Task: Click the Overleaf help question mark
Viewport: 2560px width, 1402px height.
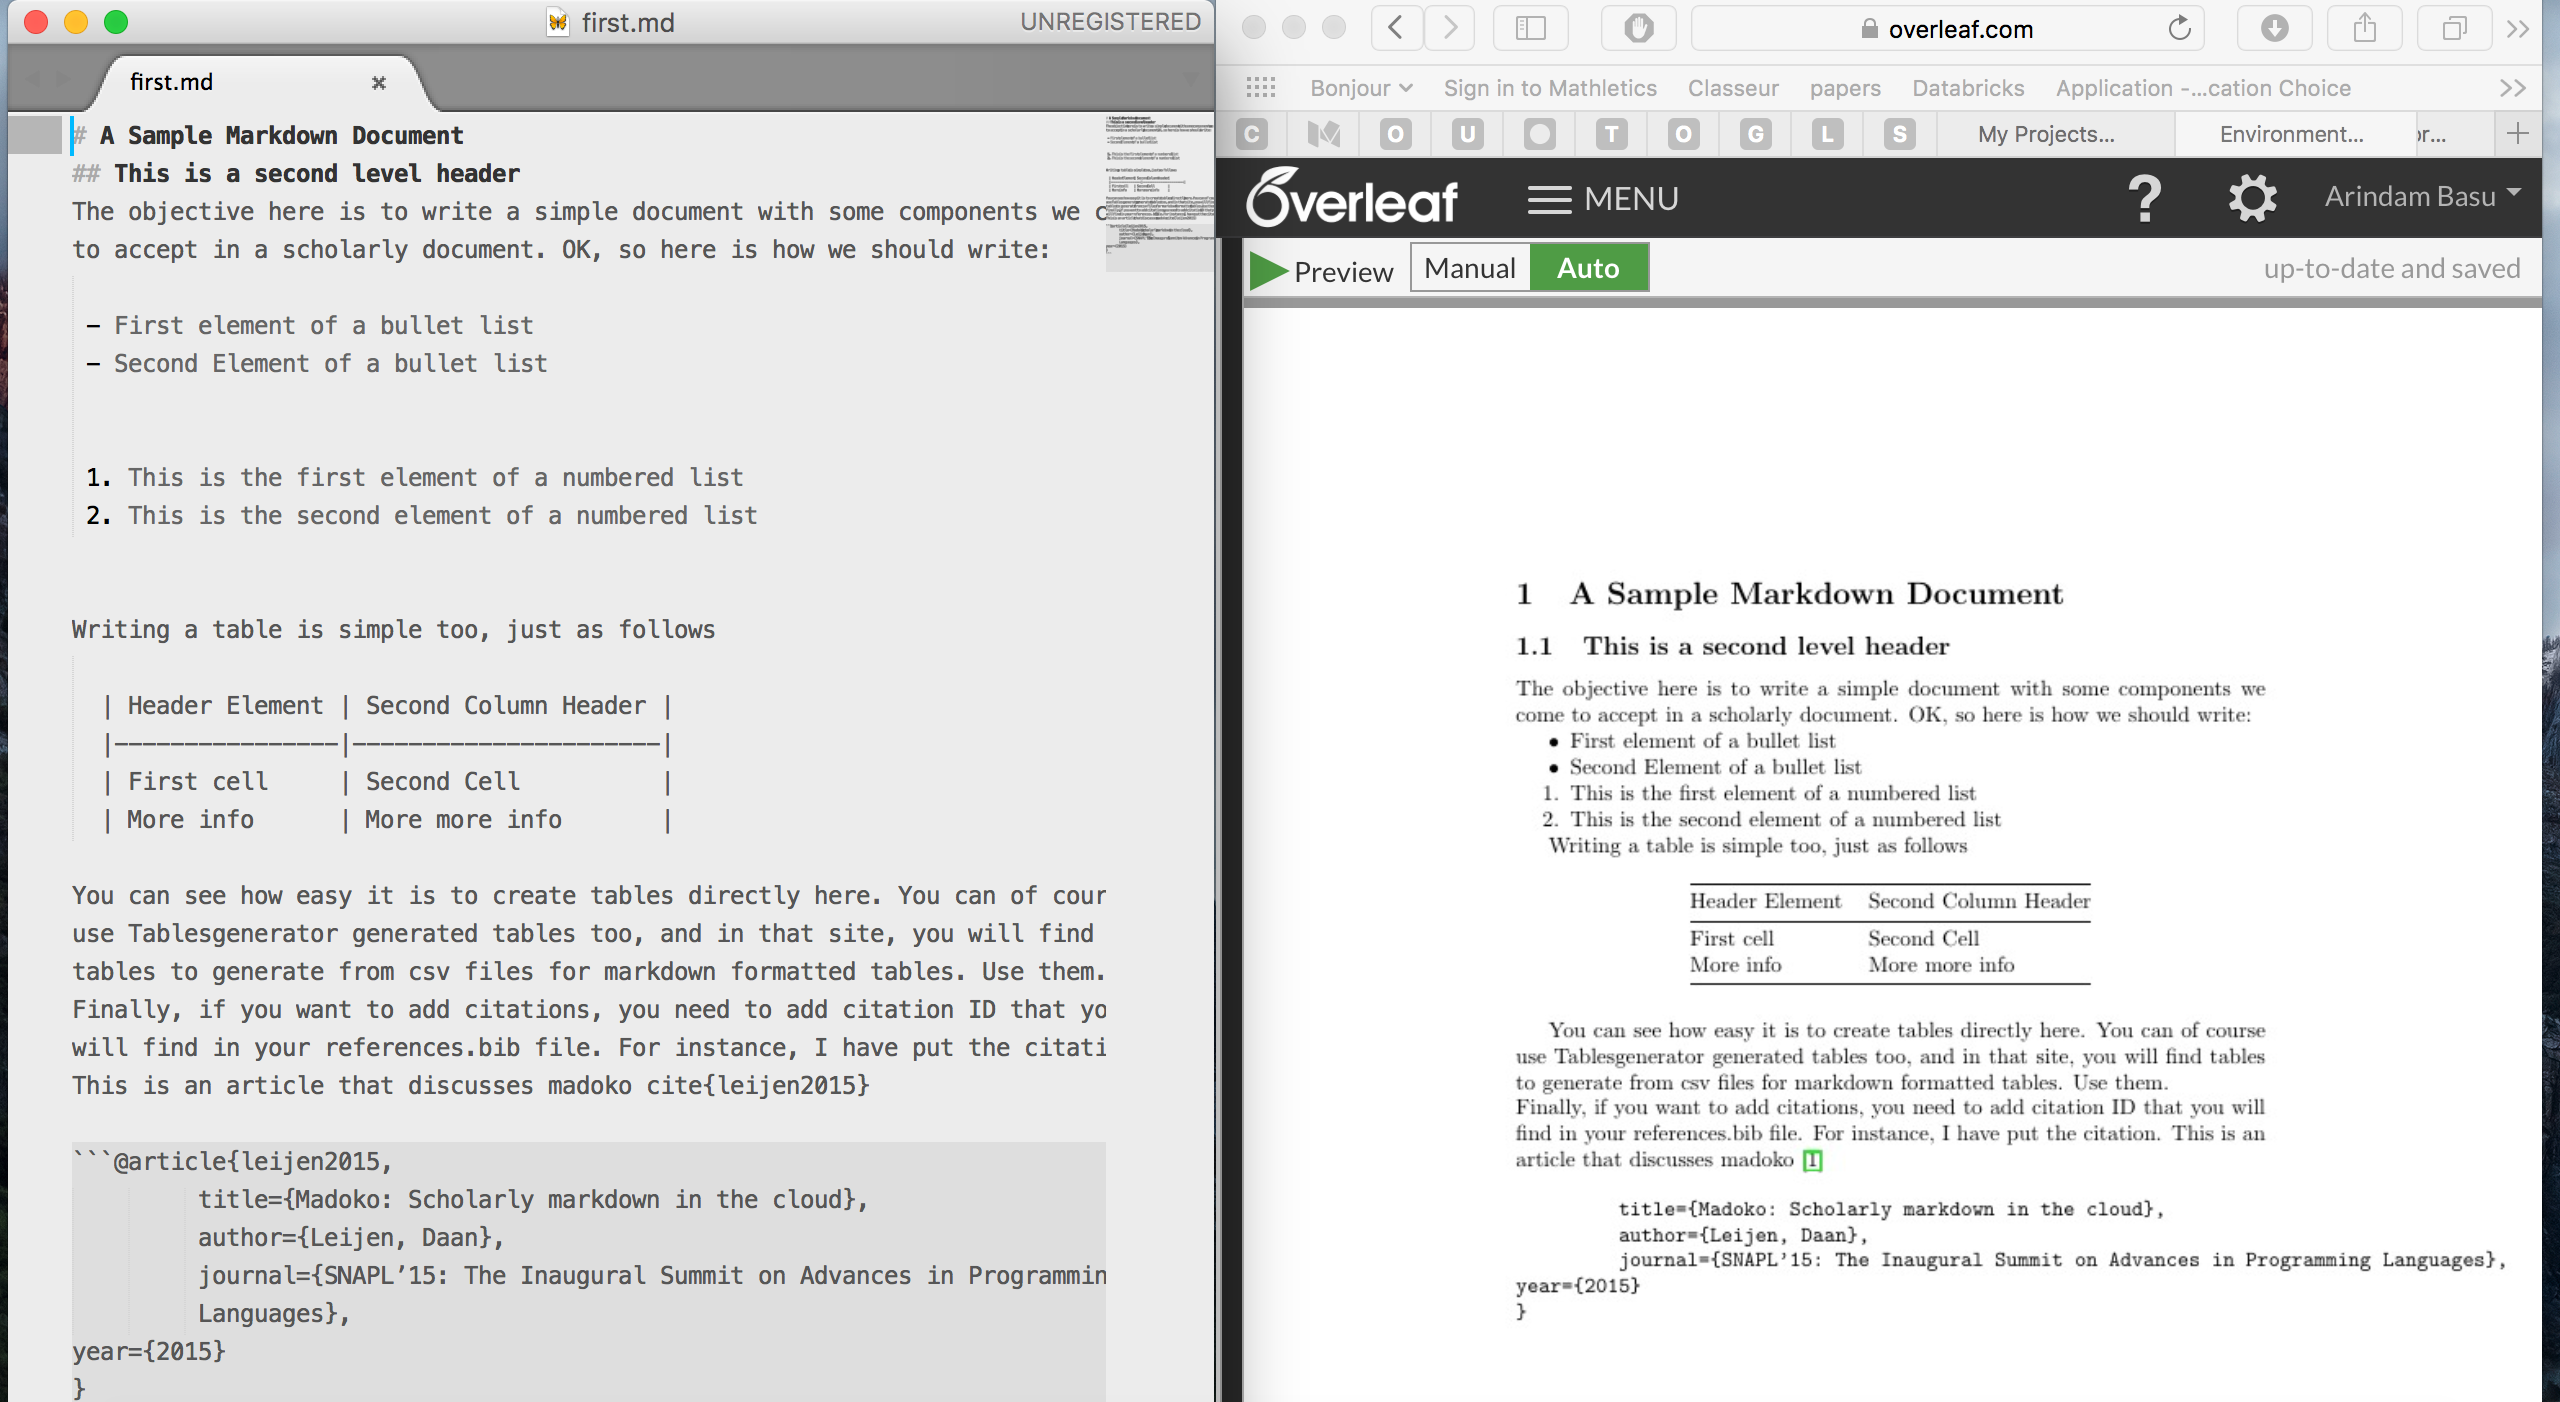Action: (2144, 197)
